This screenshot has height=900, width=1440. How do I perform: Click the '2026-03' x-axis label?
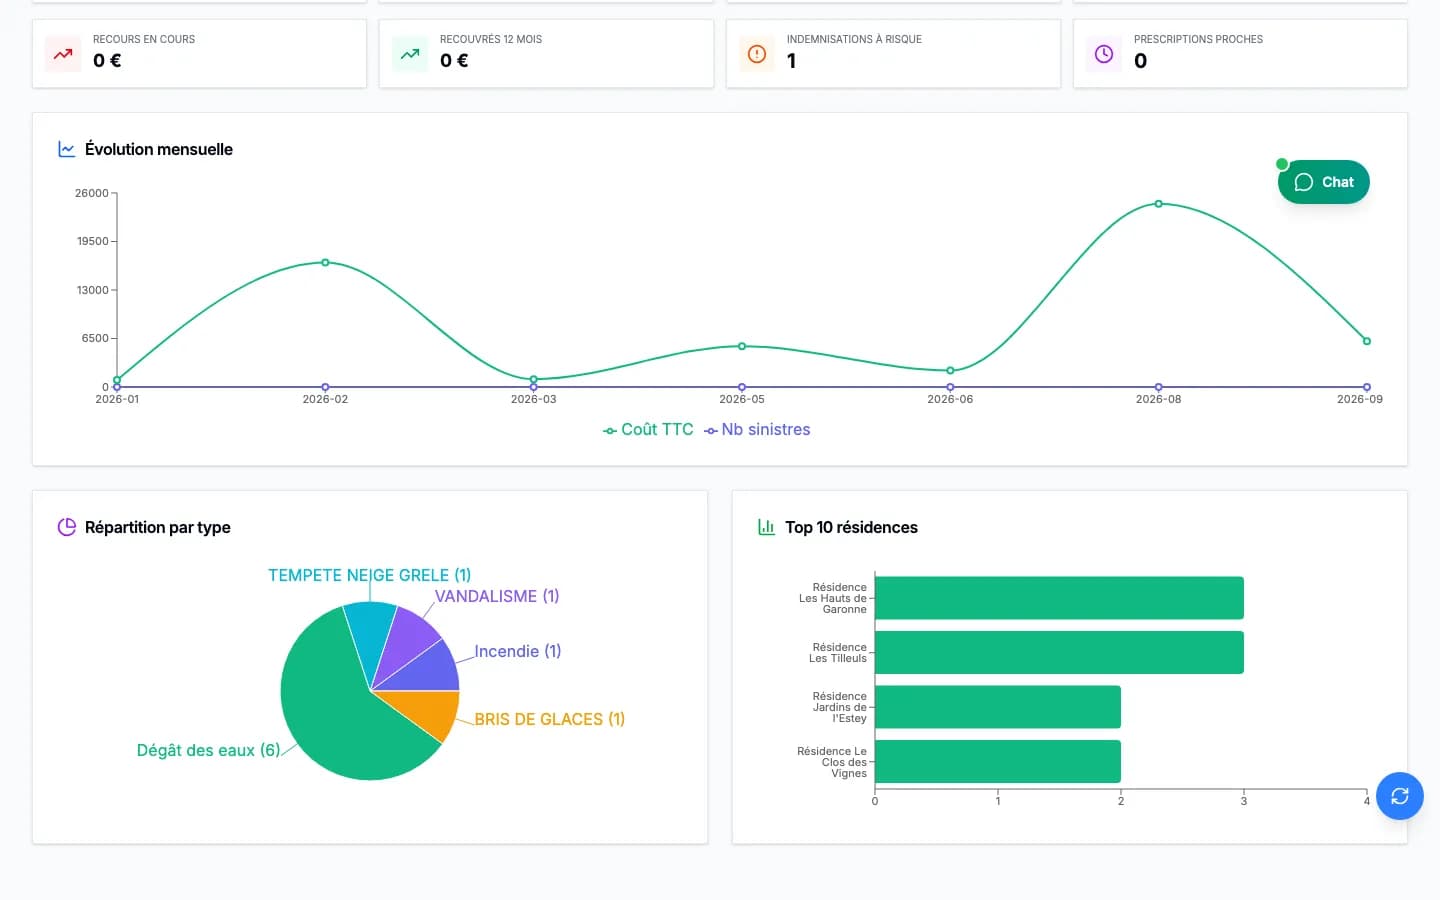click(534, 399)
